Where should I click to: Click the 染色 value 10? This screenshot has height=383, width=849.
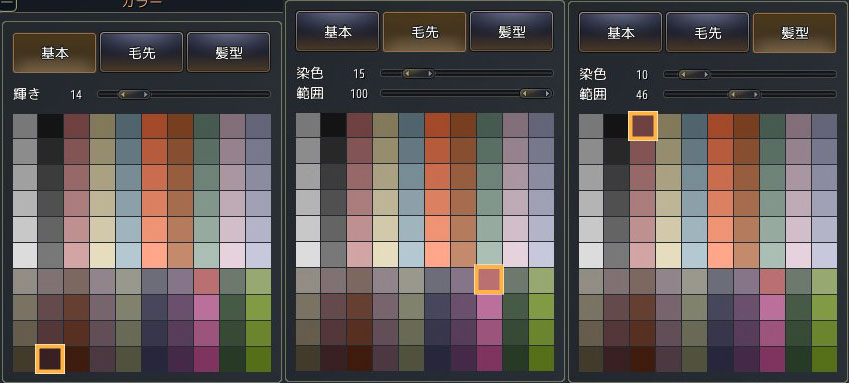642,74
